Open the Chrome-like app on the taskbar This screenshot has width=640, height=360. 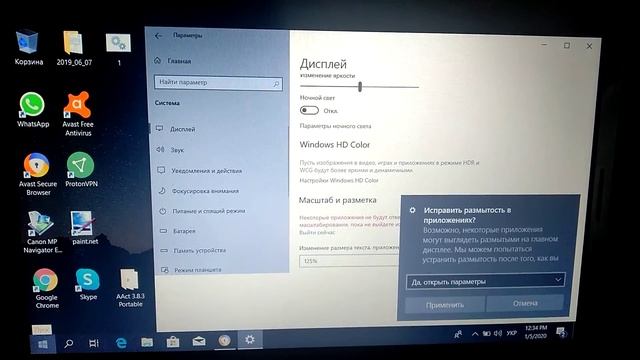pyautogui.click(x=224, y=340)
